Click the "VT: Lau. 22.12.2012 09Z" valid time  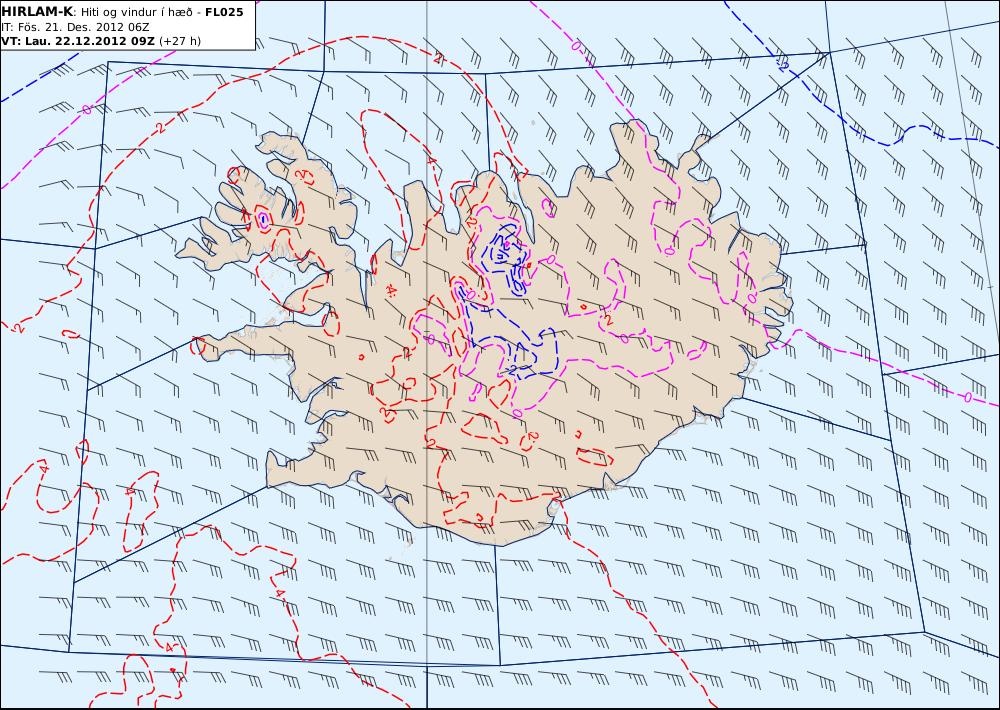coord(78,41)
